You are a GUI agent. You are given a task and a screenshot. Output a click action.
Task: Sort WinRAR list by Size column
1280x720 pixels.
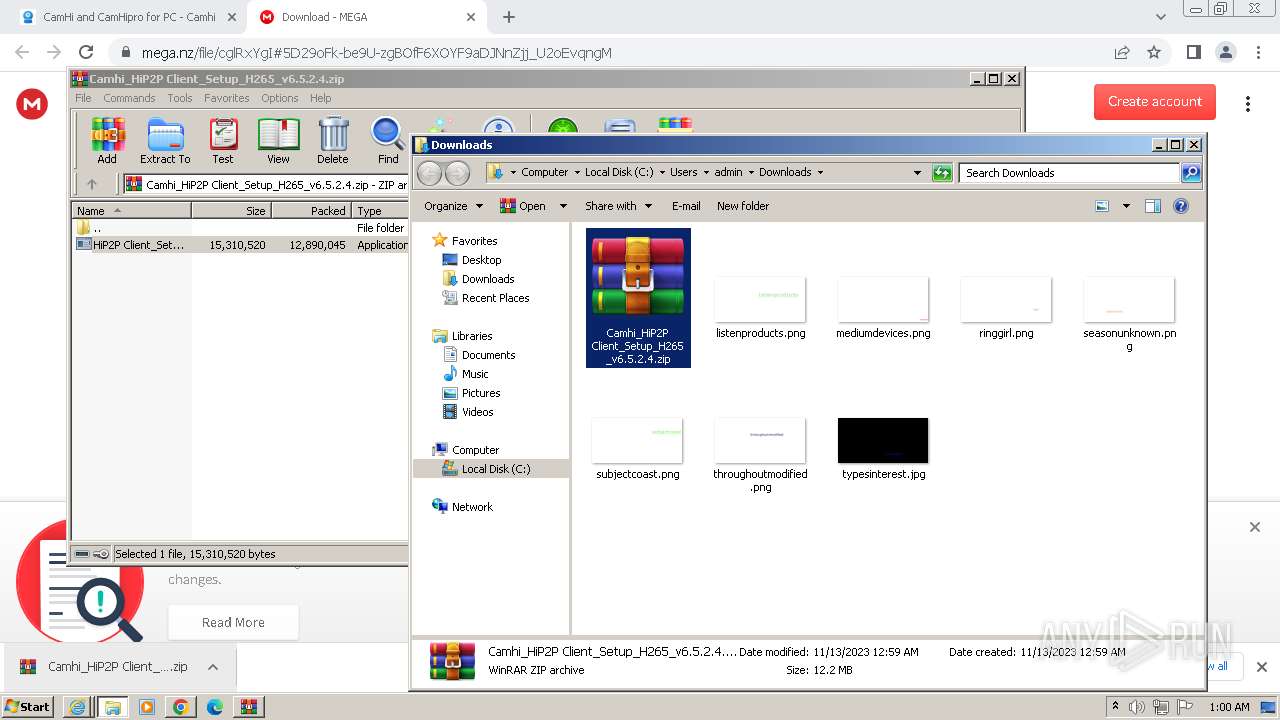click(x=231, y=211)
